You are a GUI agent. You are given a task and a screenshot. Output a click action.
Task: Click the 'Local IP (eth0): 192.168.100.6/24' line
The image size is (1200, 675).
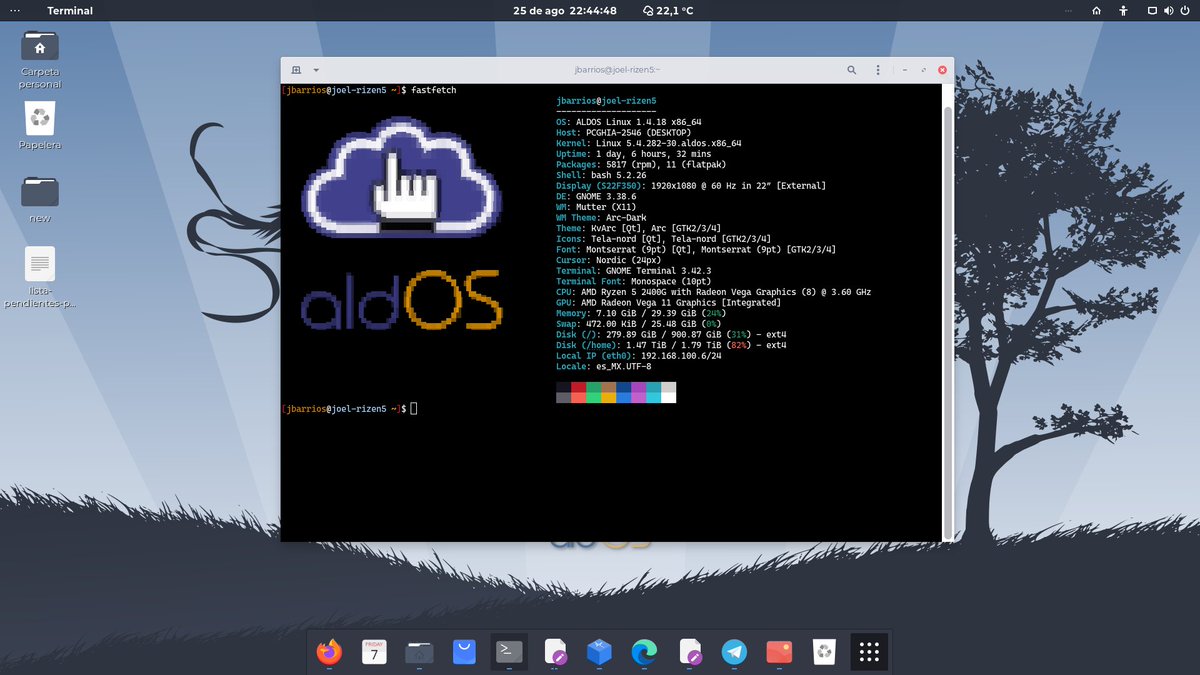(639, 356)
